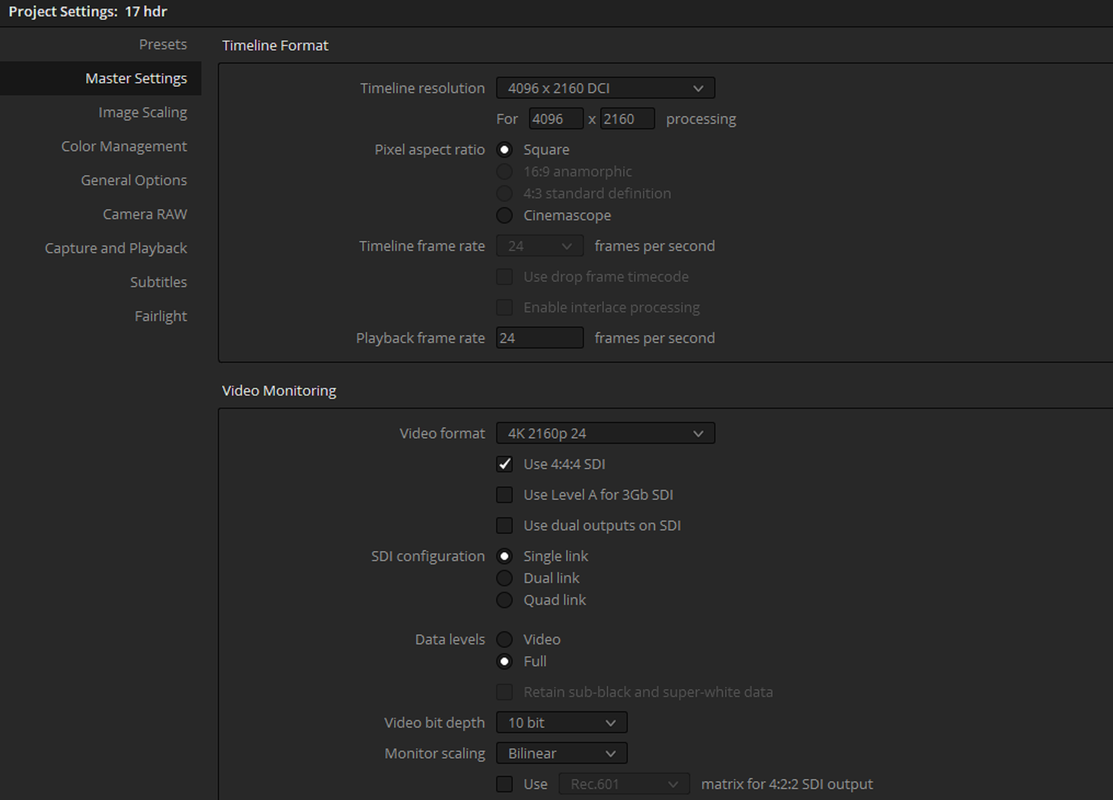Expand the Timeline resolution dropdown
The height and width of the screenshot is (800, 1113).
pos(605,88)
